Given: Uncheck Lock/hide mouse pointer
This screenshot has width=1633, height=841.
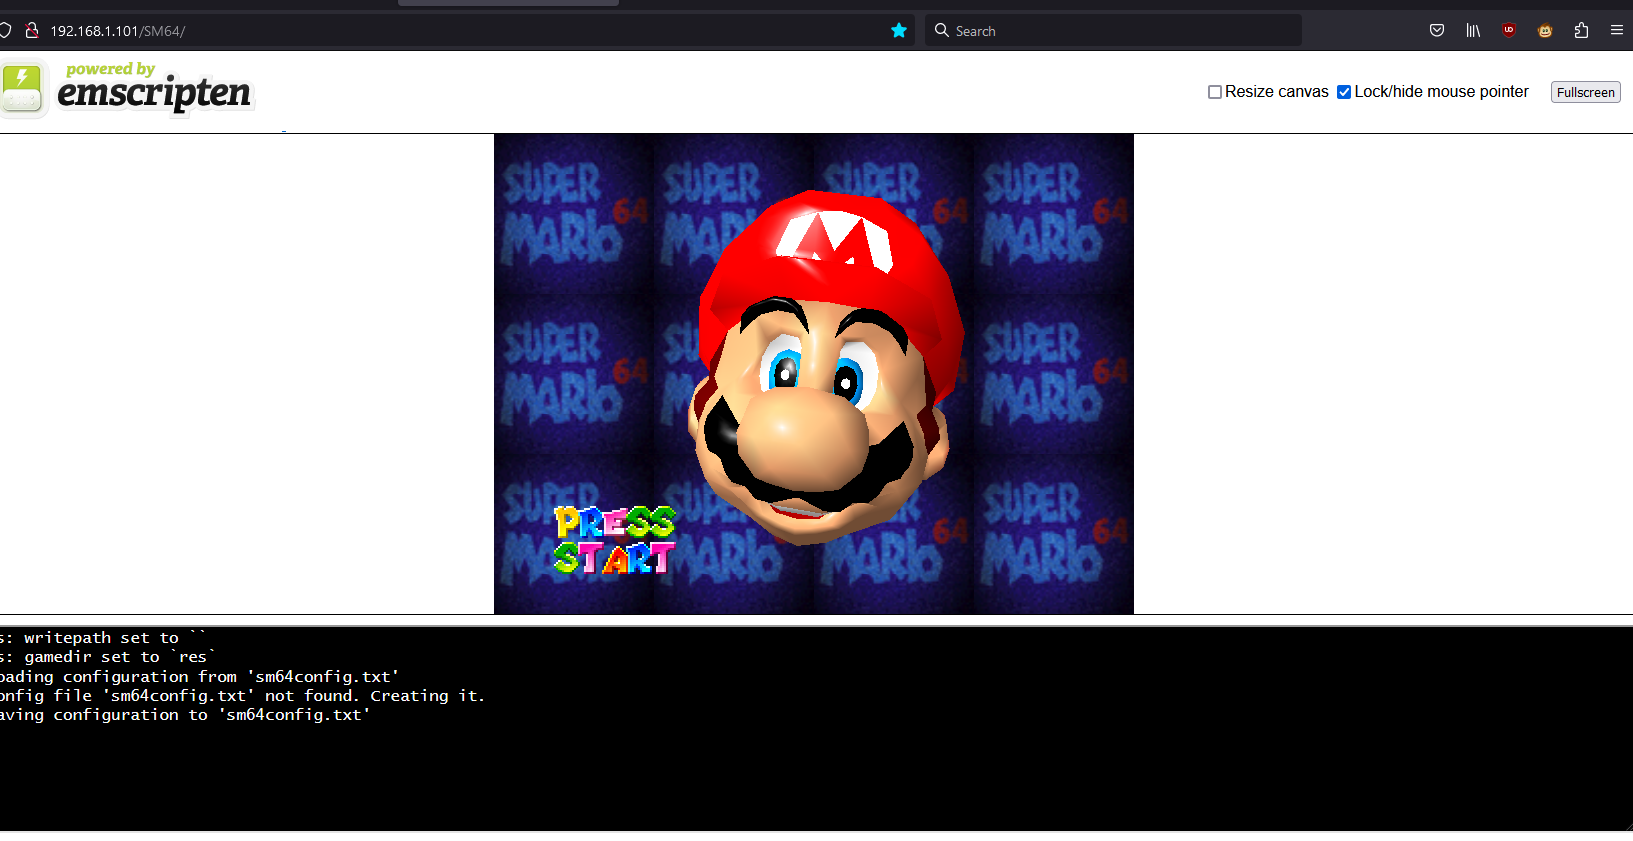Looking at the screenshot, I should [1344, 92].
